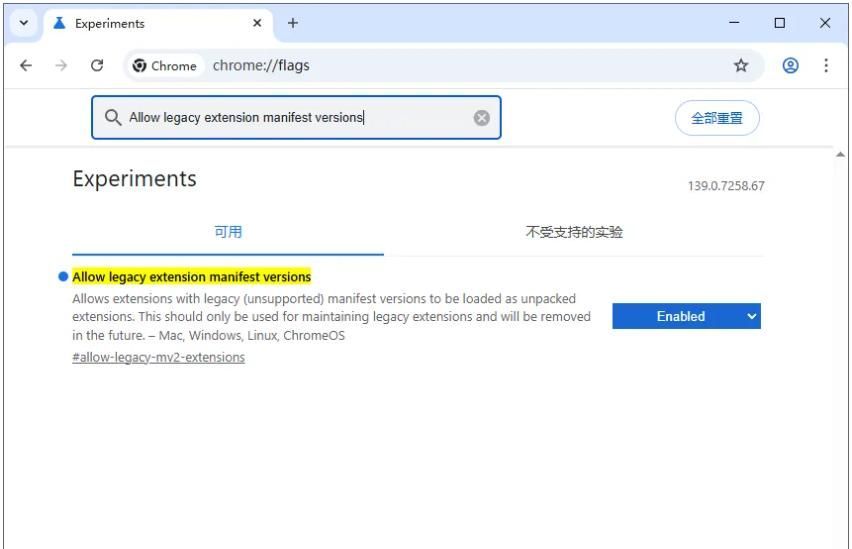Close the Experiments tab
The height and width of the screenshot is (549, 852).
point(257,23)
